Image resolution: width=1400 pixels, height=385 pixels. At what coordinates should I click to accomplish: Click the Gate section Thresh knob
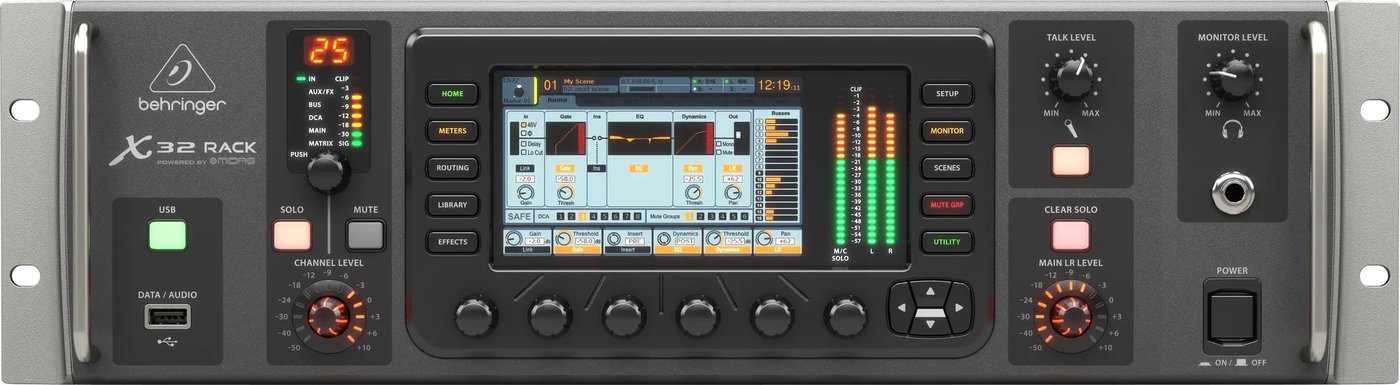565,192
